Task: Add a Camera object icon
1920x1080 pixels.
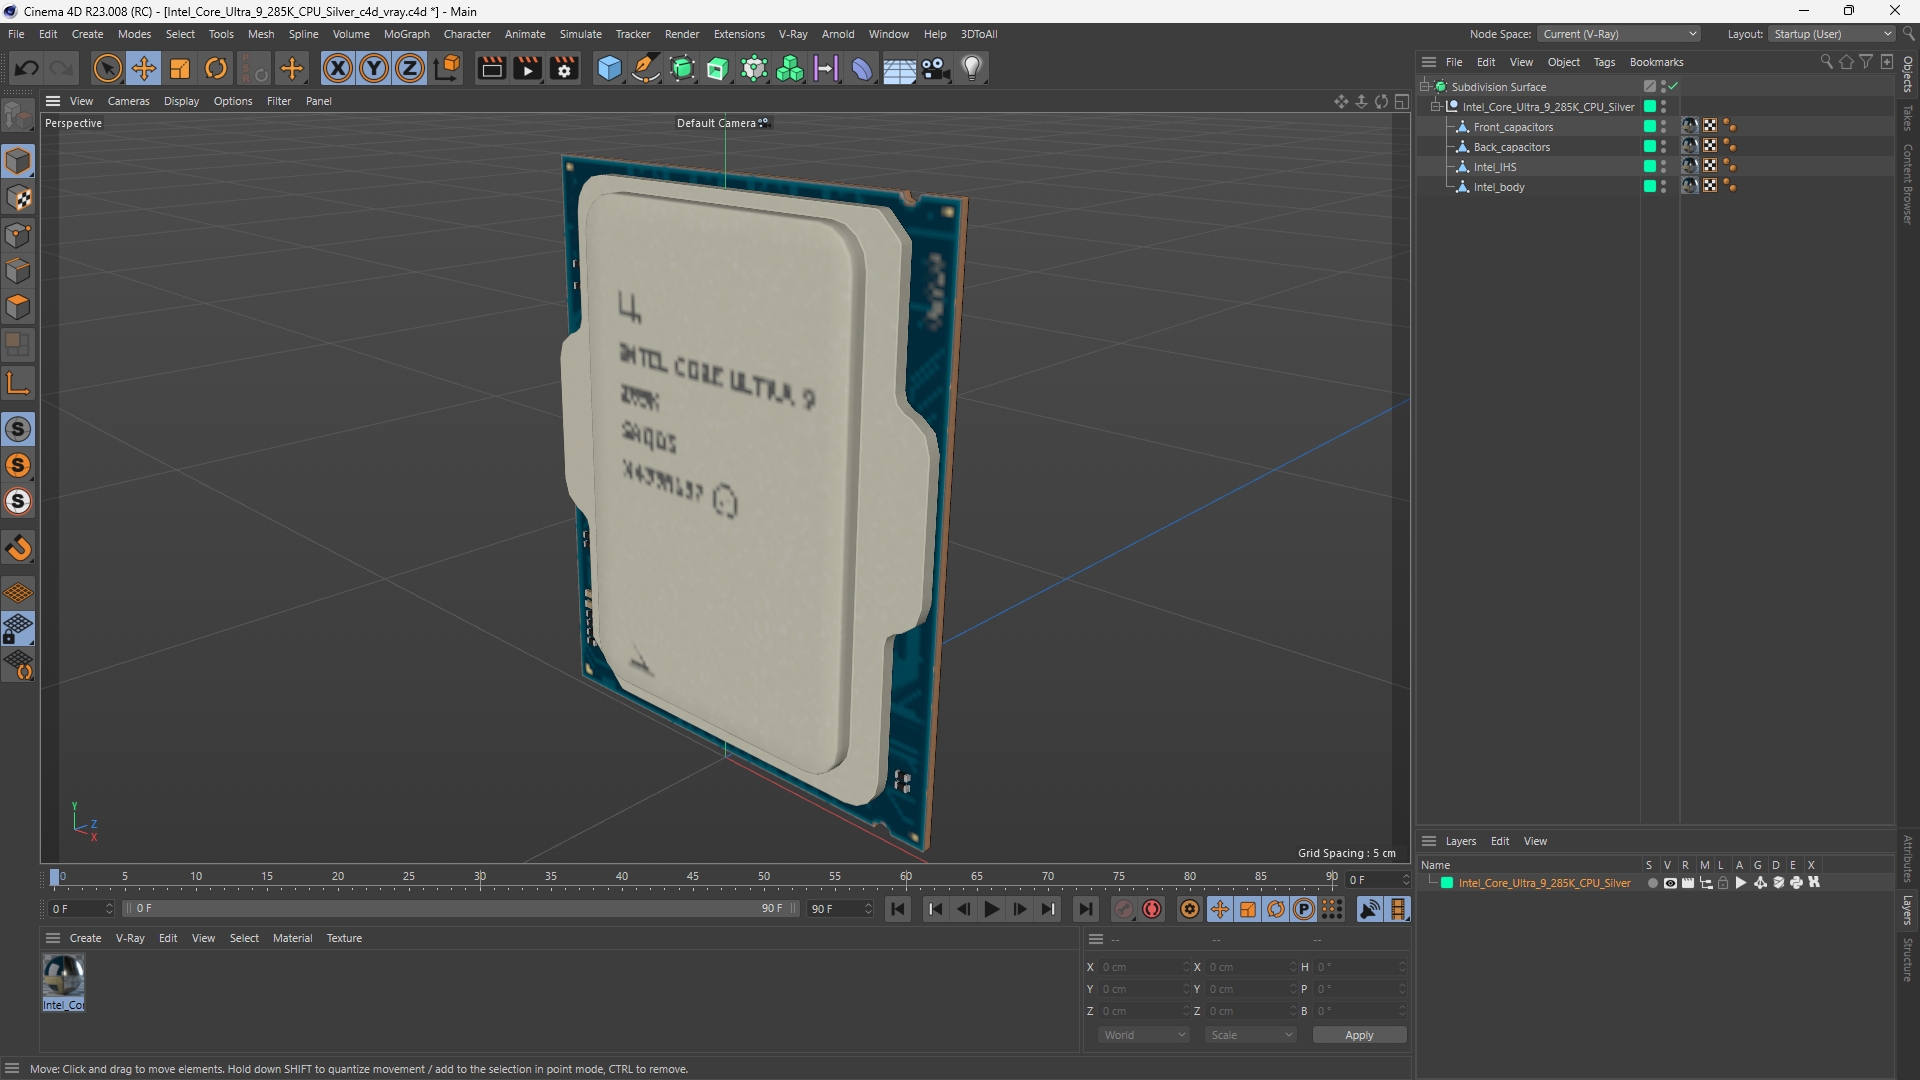Action: [936, 68]
